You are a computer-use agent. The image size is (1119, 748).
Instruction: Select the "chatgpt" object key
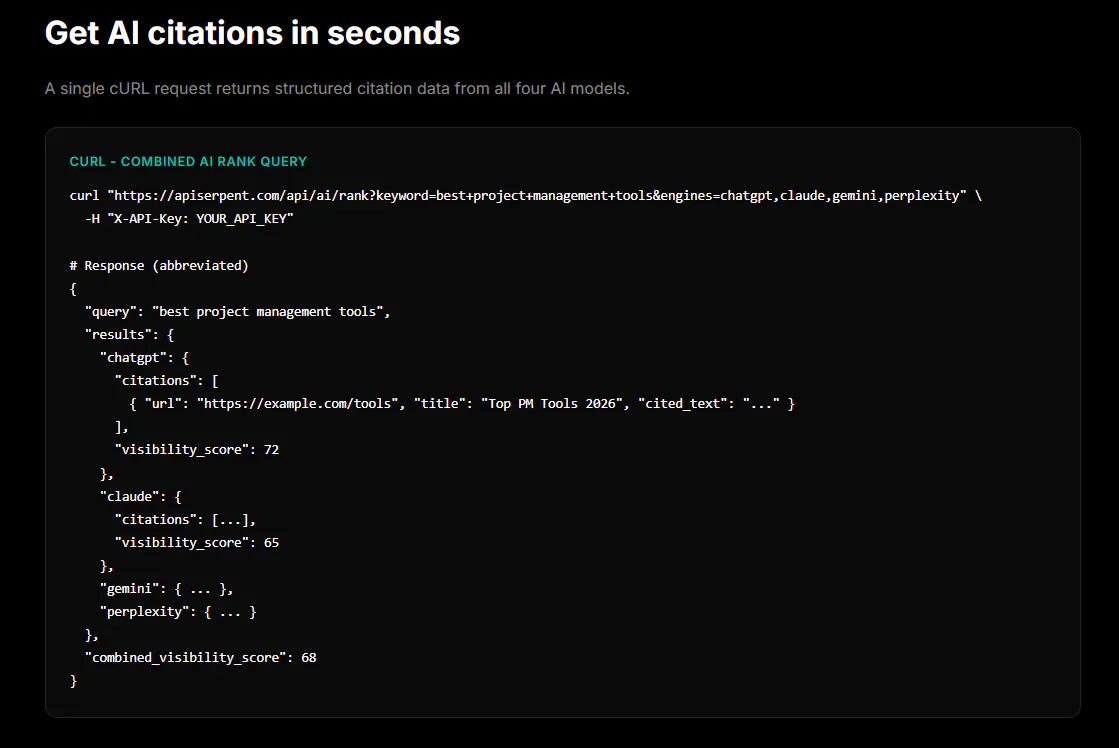[133, 358]
